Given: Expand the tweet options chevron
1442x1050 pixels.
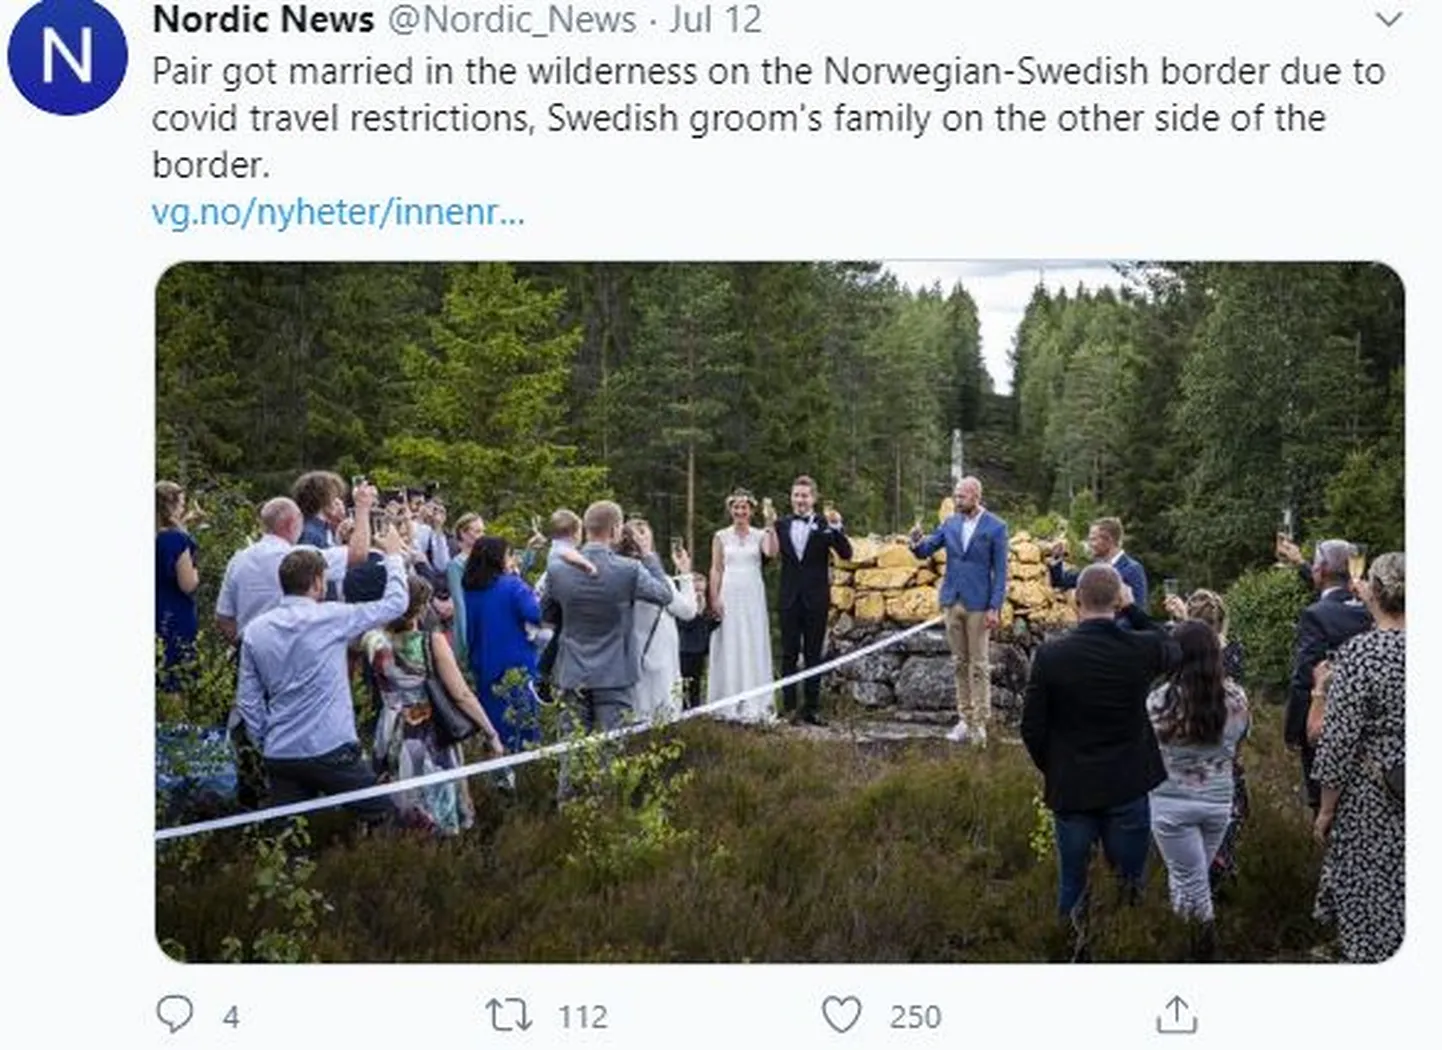Looking at the screenshot, I should [1390, 18].
